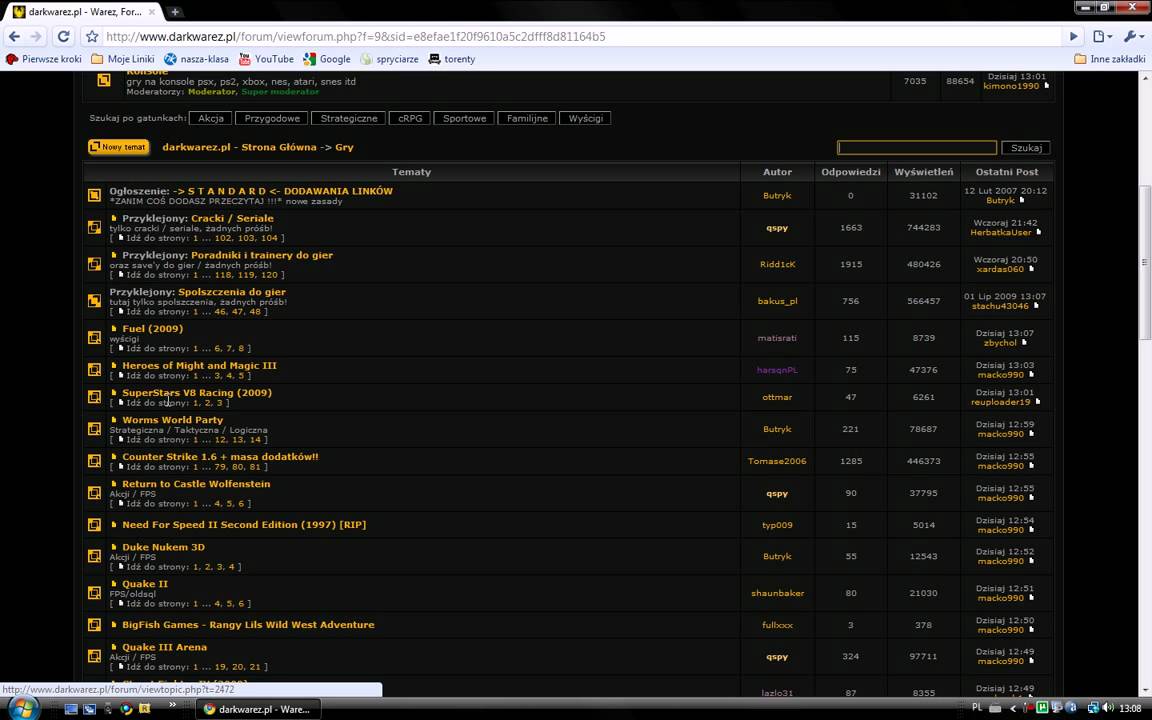Filter games by Familijne genre

527,118
